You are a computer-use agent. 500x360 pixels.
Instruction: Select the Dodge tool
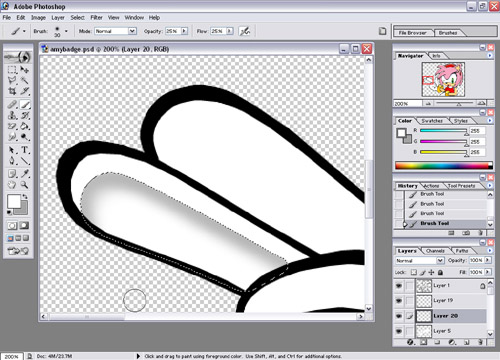point(24,137)
